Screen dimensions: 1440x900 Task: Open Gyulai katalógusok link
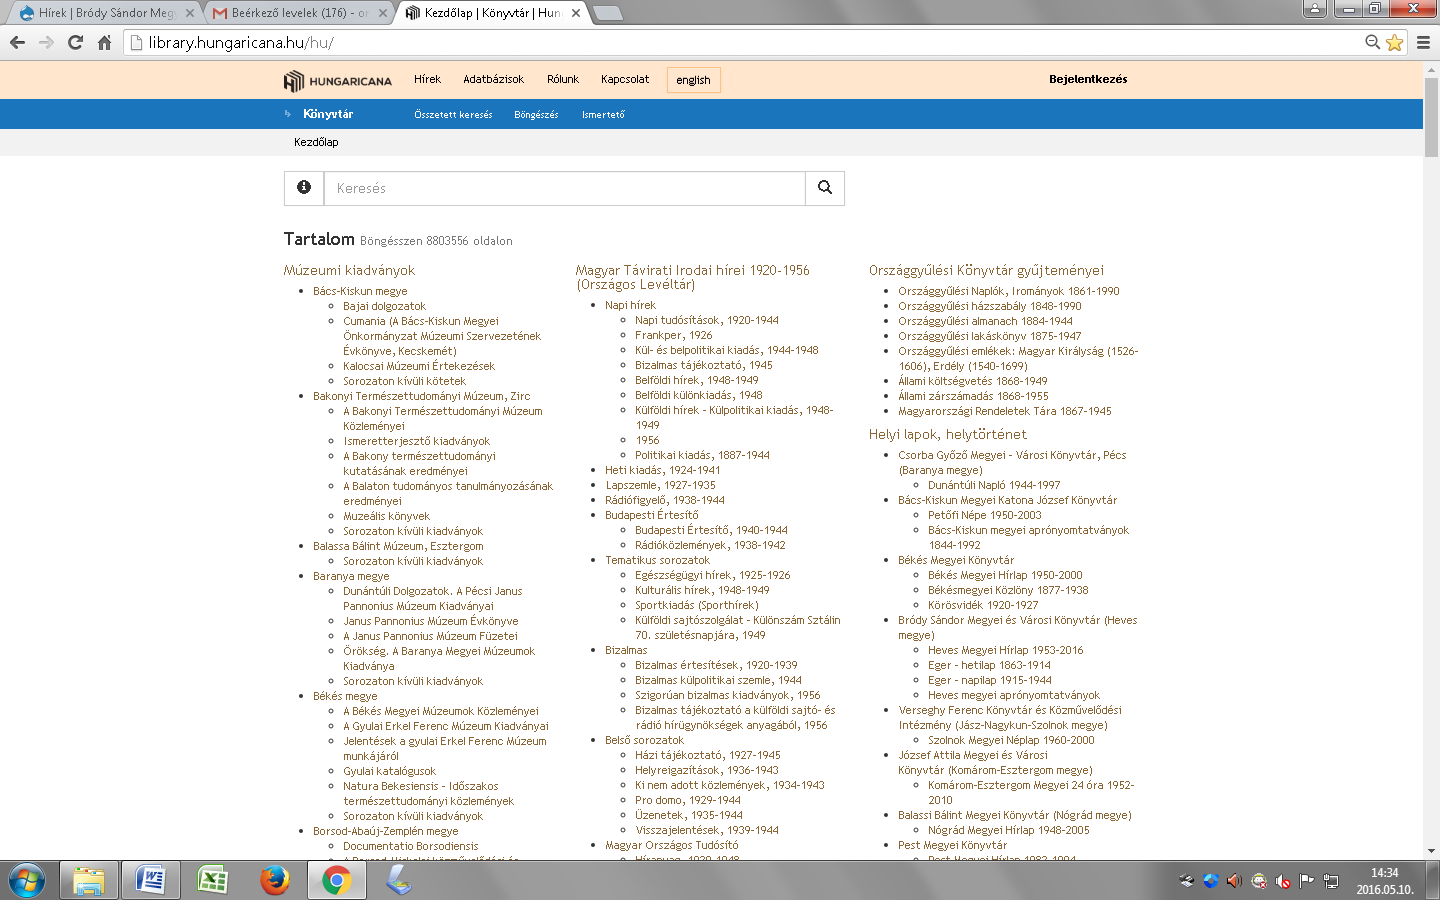[x=390, y=771]
